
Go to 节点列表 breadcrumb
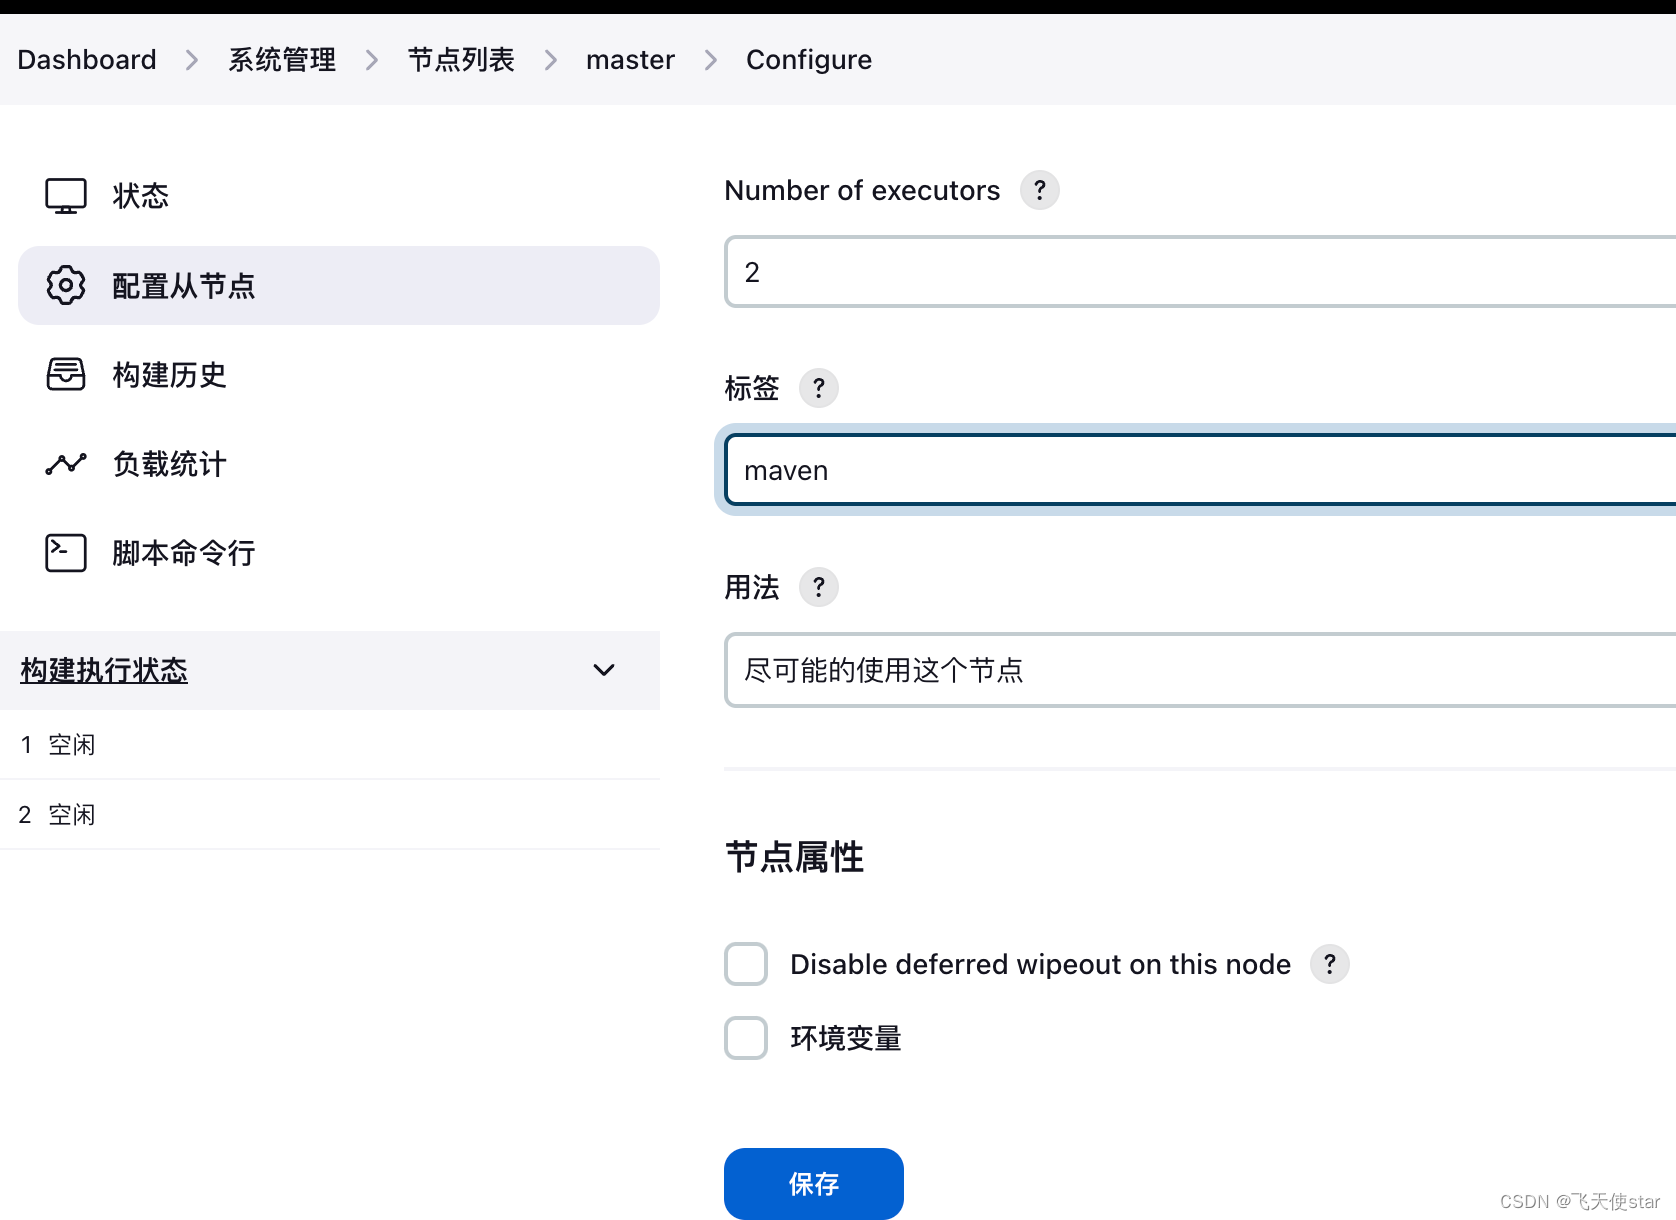(x=461, y=60)
